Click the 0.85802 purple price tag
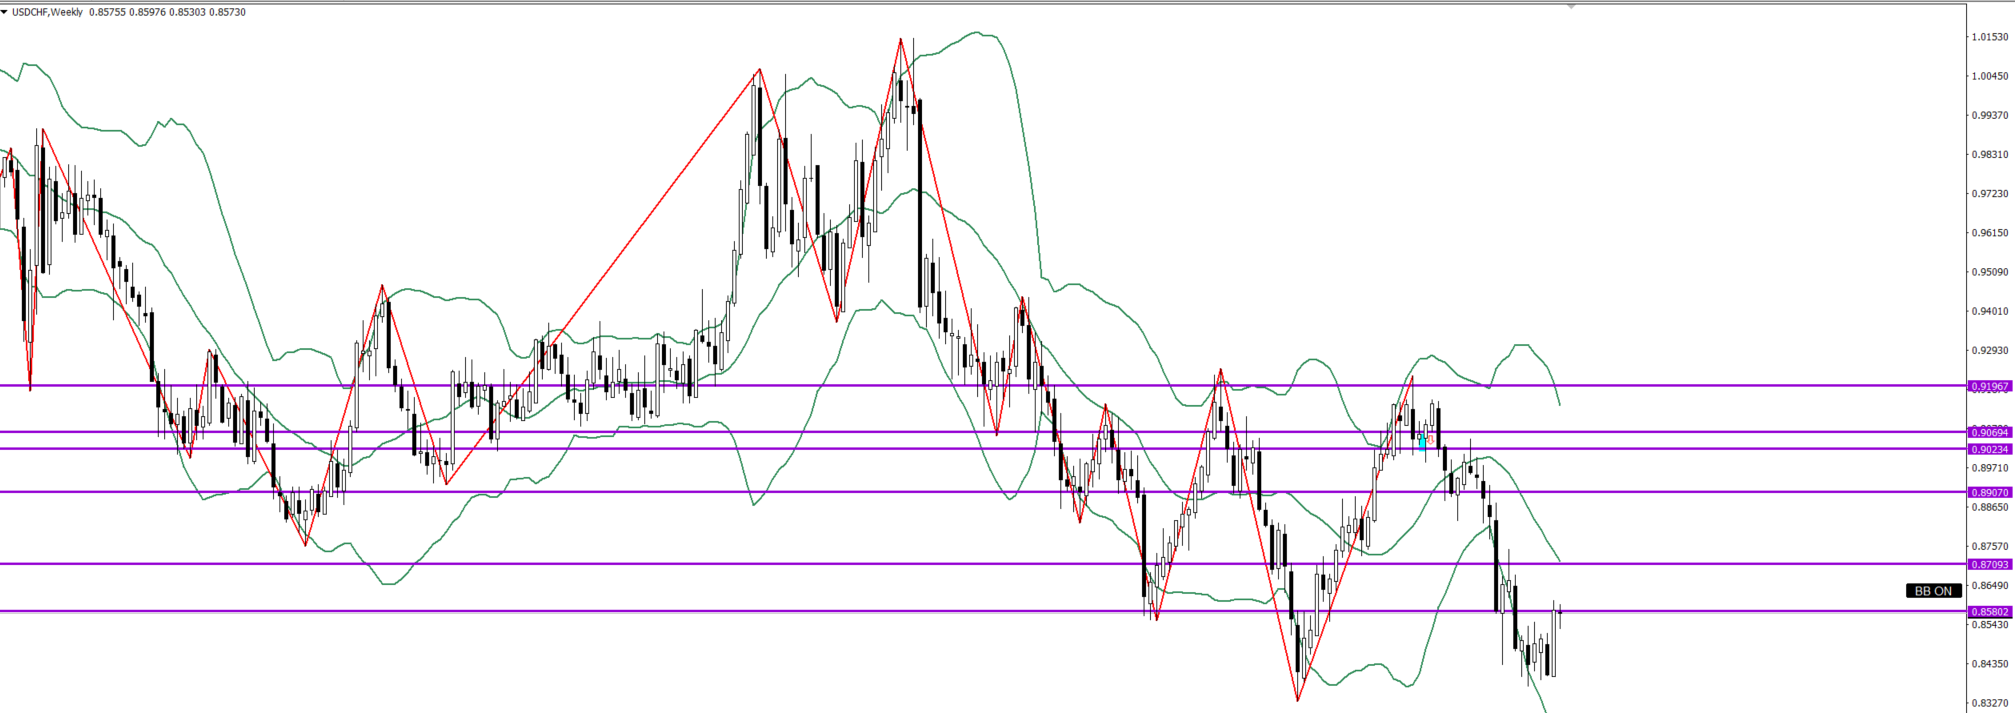2015x713 pixels. point(1989,611)
